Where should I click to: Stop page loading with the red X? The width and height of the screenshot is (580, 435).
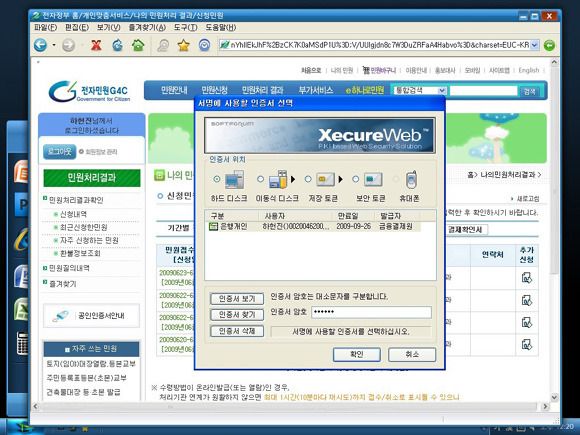pos(96,45)
